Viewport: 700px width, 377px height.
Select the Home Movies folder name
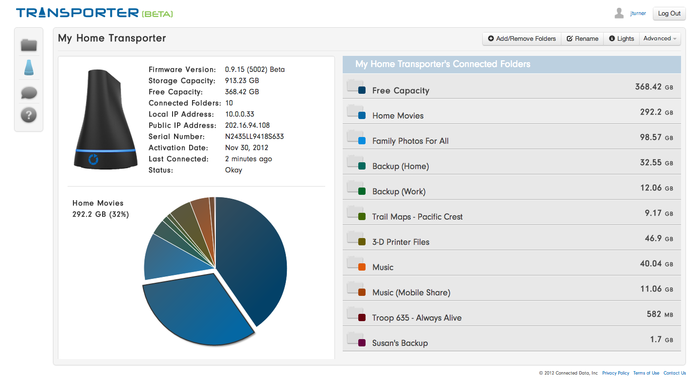[x=398, y=116]
